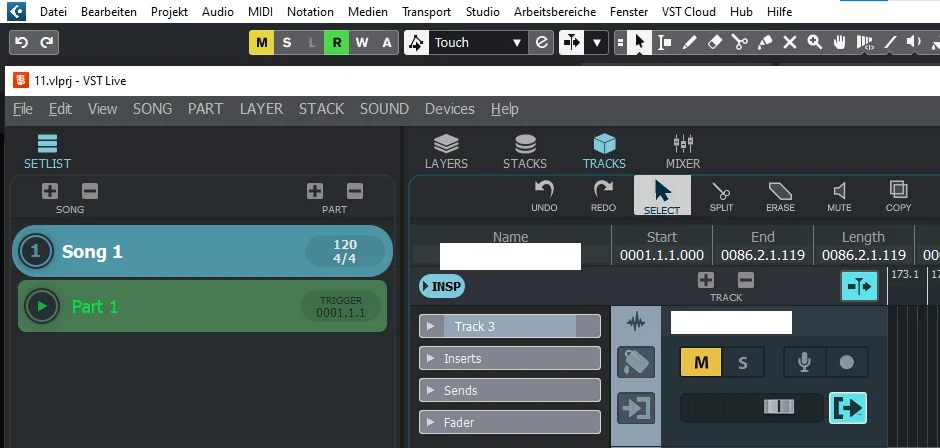Screen dimensions: 940x448
Task: Select the Cubase draw pencil tool
Action: point(689,43)
